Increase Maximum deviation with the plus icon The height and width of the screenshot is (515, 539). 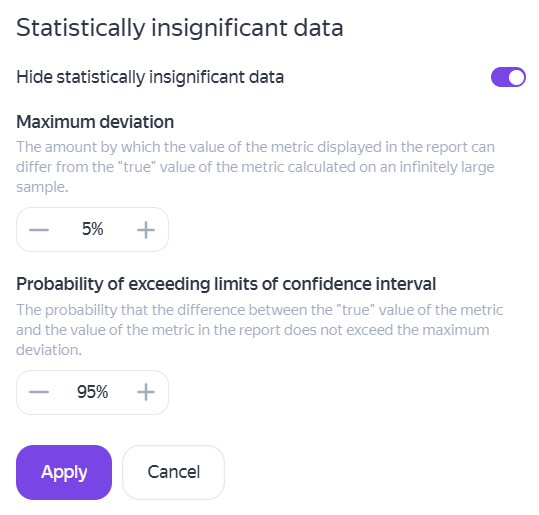tap(146, 230)
